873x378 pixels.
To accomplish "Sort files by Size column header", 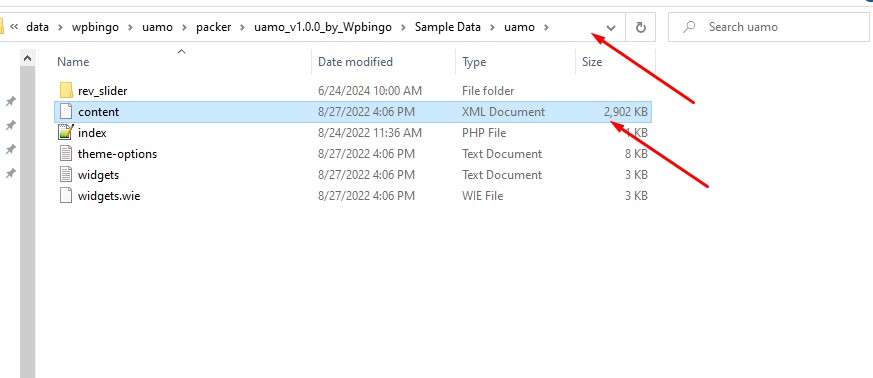I will (x=592, y=62).
